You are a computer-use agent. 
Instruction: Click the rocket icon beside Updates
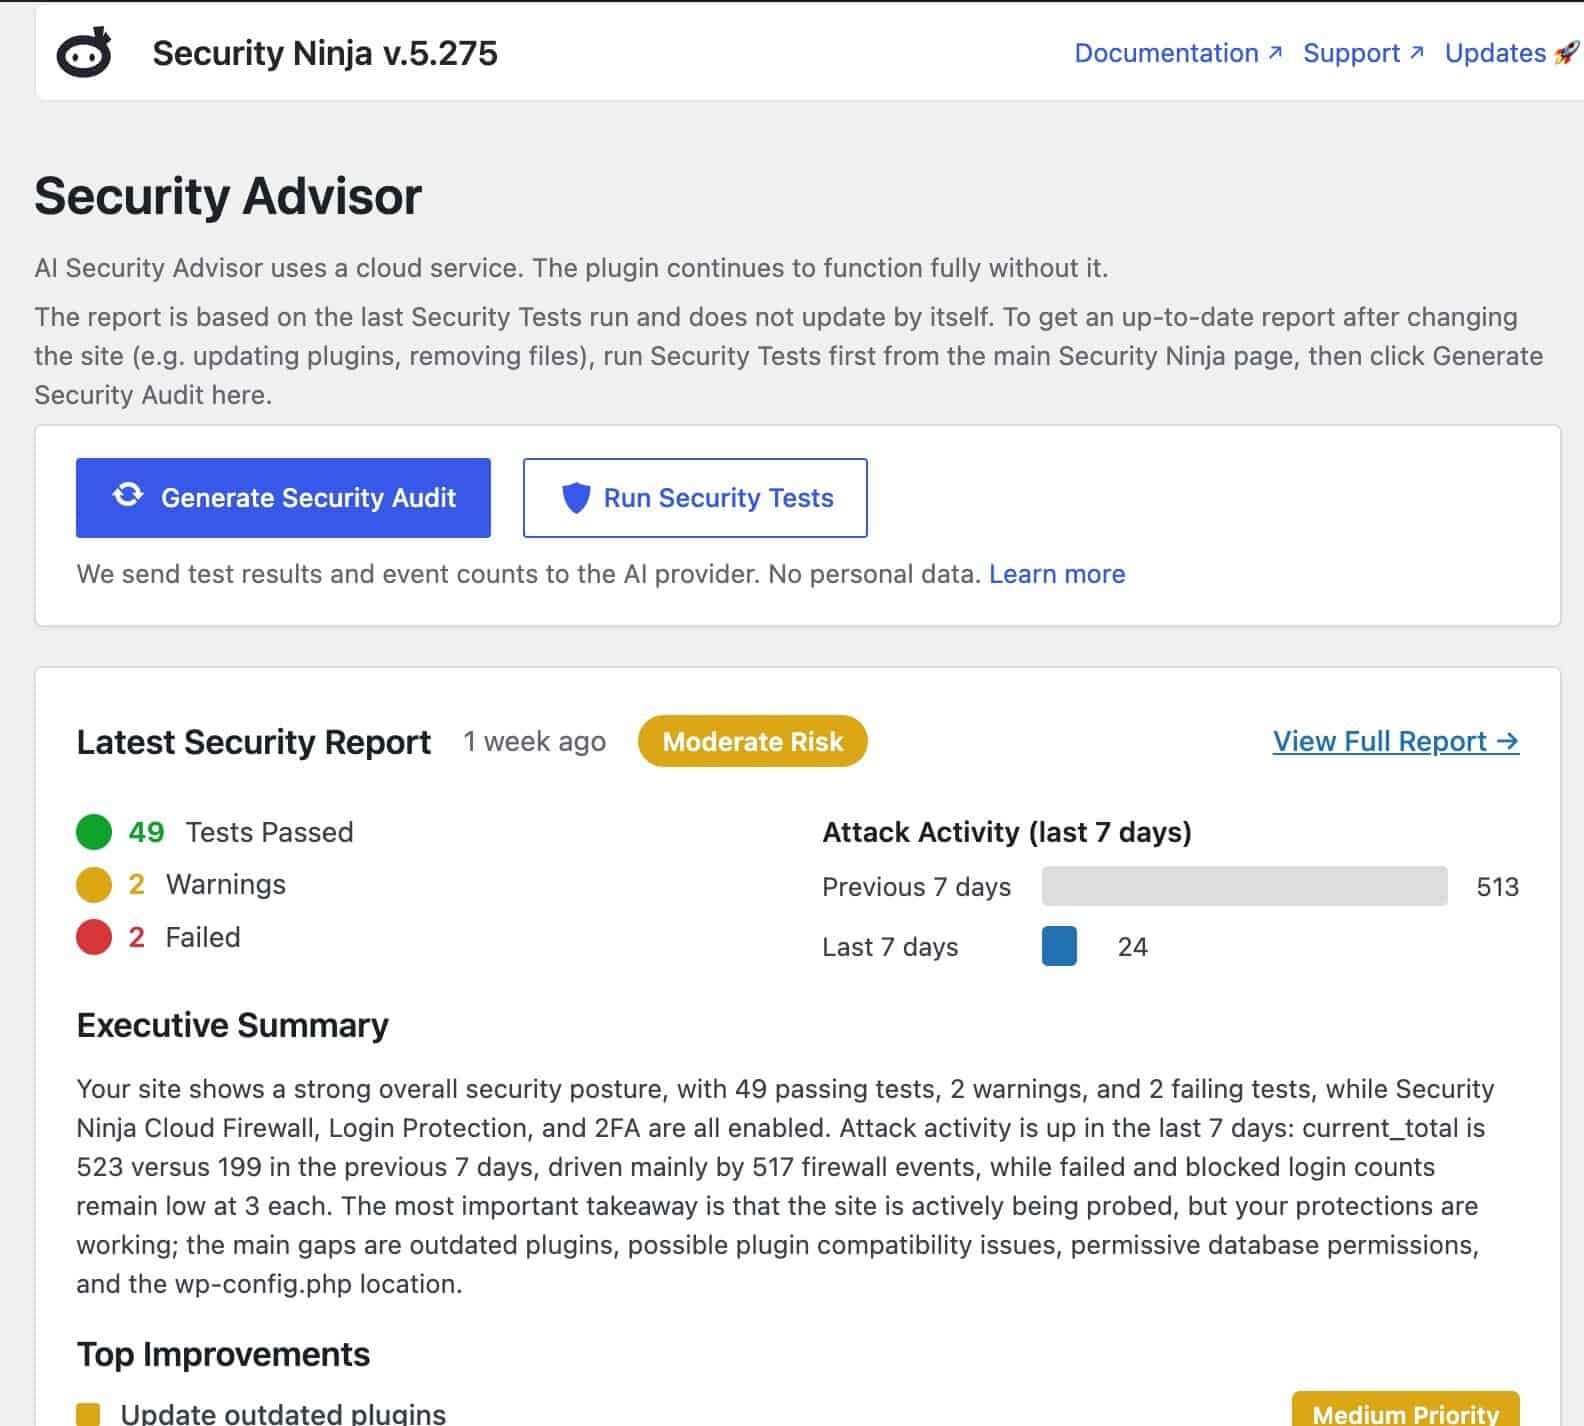(x=1567, y=53)
